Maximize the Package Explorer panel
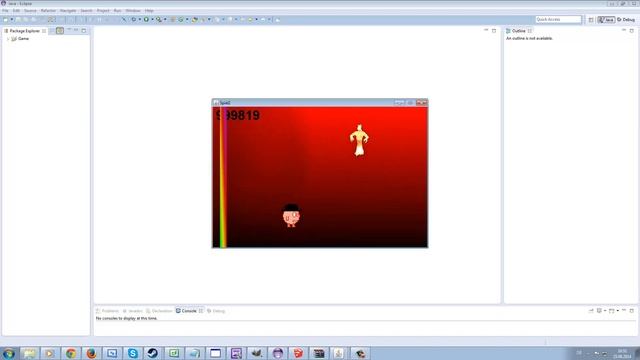 [x=84, y=31]
